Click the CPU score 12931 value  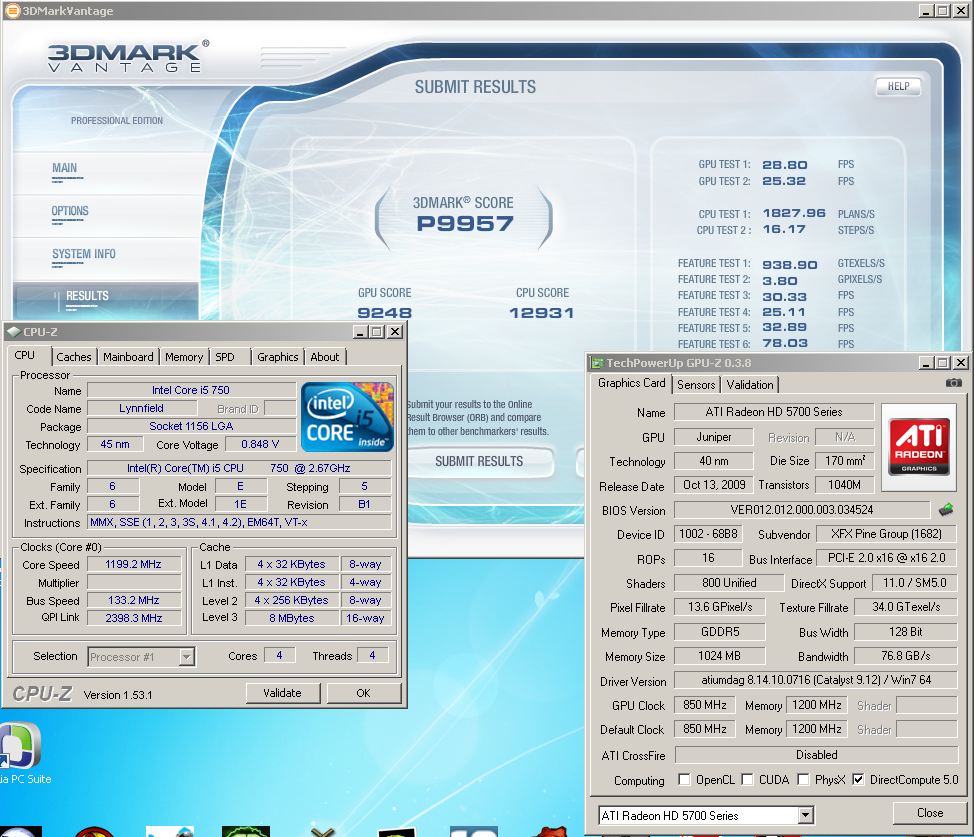click(x=542, y=313)
